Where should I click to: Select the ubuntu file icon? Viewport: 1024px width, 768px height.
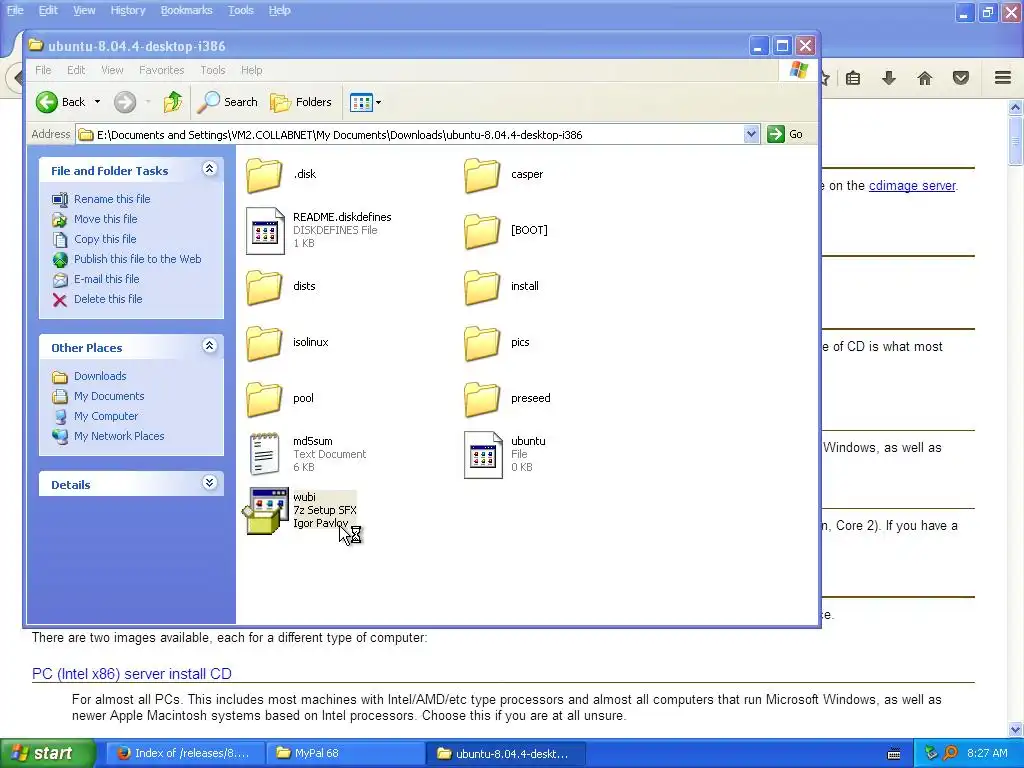tap(483, 455)
